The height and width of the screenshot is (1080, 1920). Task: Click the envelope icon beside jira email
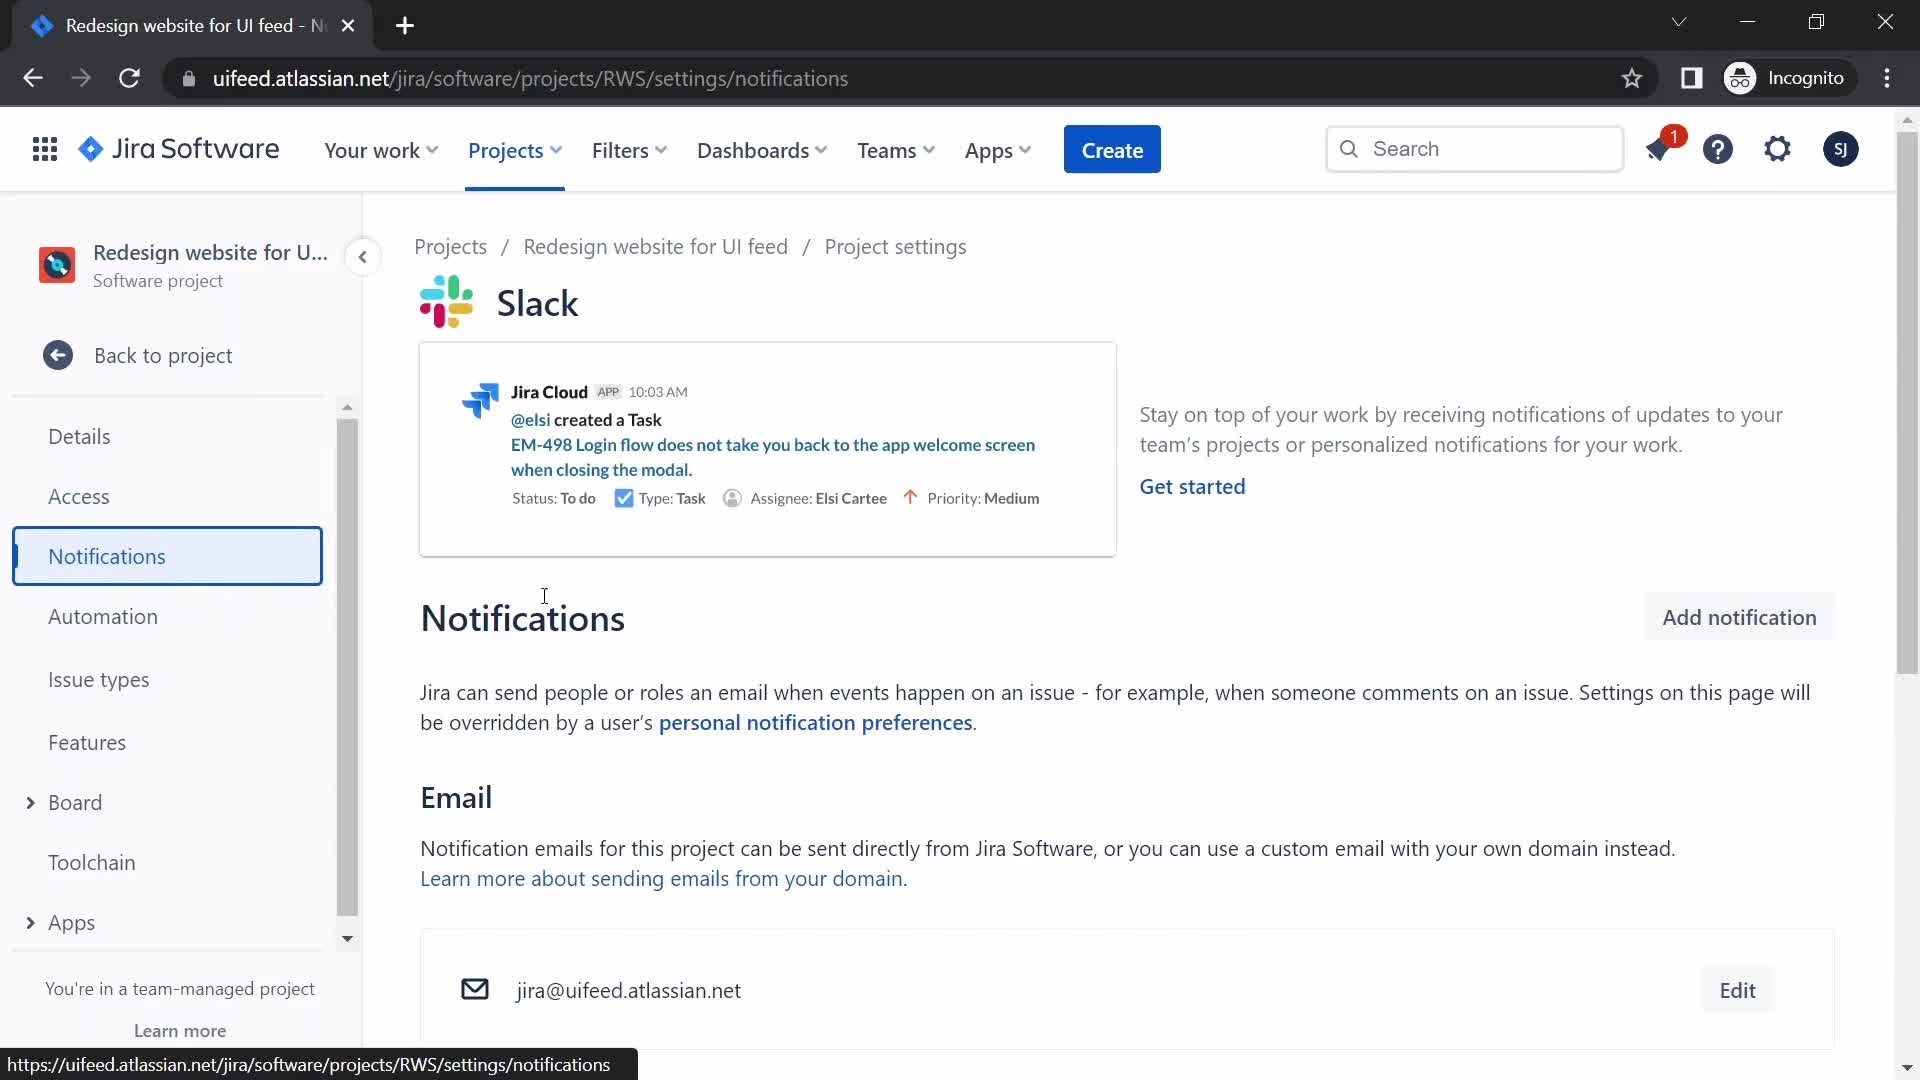[475, 990]
